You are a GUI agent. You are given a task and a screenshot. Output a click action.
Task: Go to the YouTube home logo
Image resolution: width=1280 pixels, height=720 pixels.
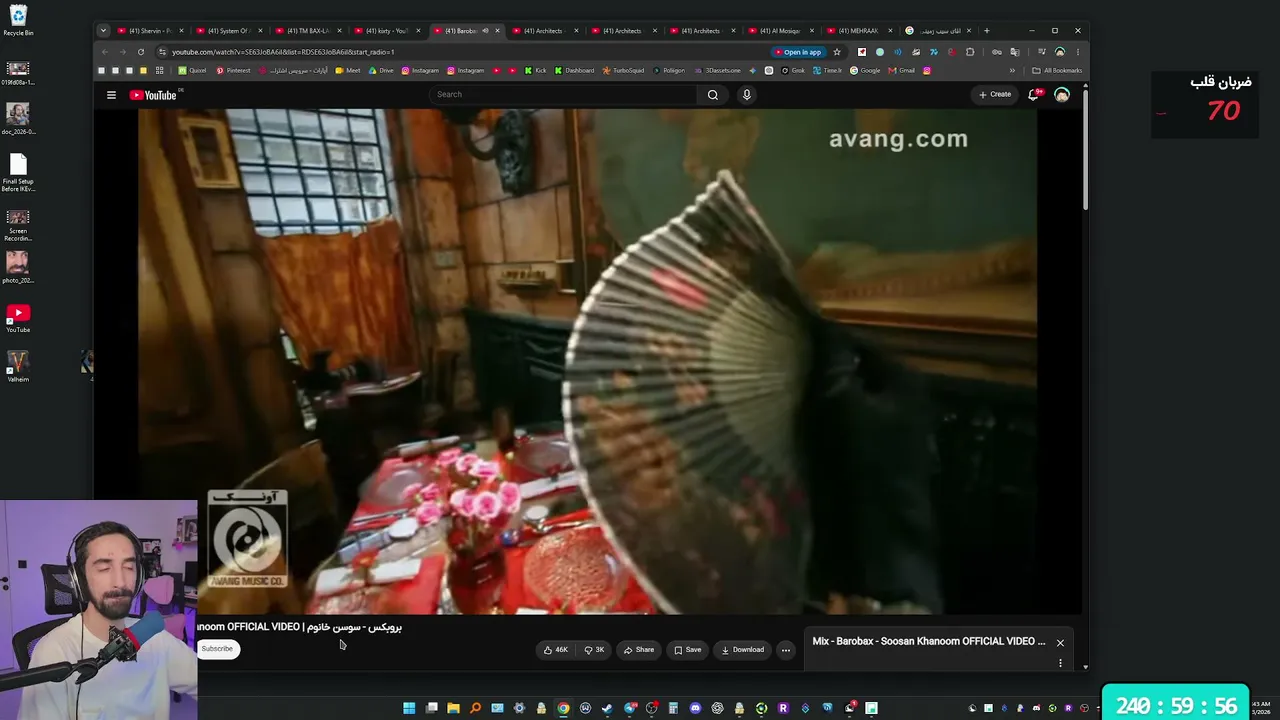tap(153, 95)
